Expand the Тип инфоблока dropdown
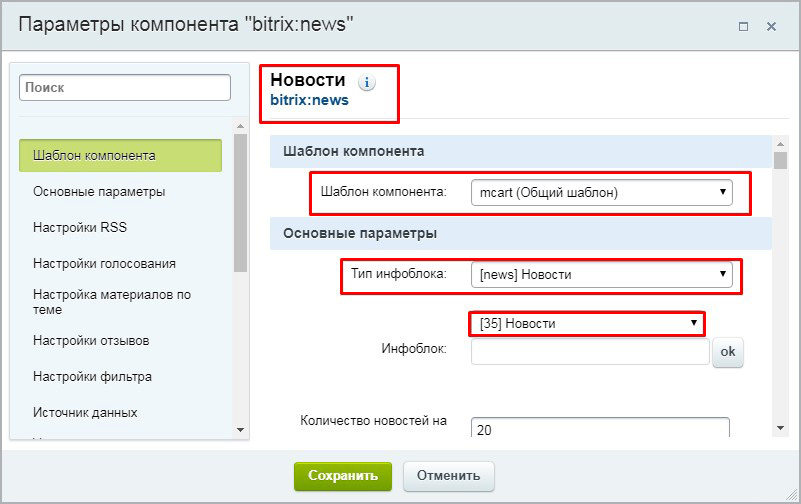This screenshot has width=801, height=504. tap(602, 274)
